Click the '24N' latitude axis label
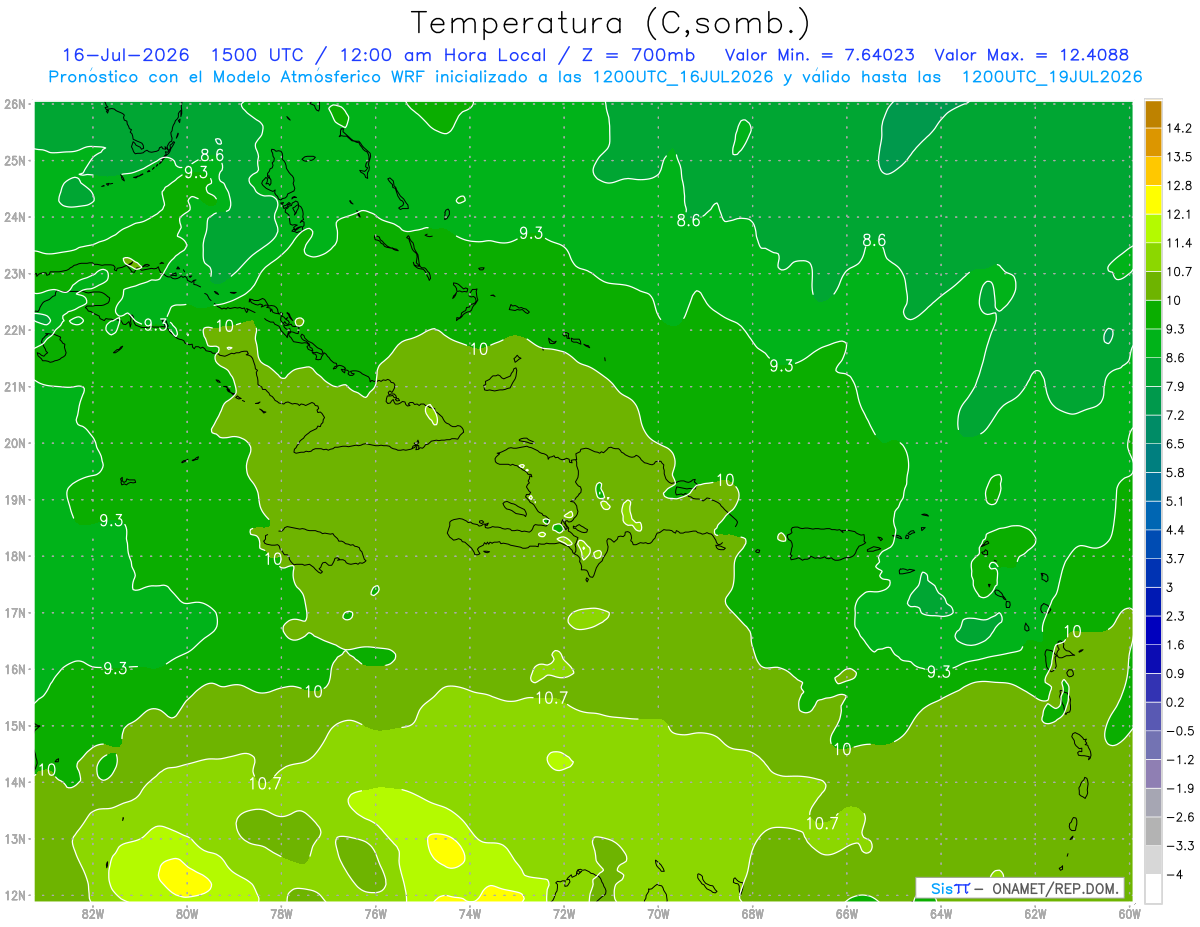This screenshot has width=1200, height=927. [x=14, y=217]
